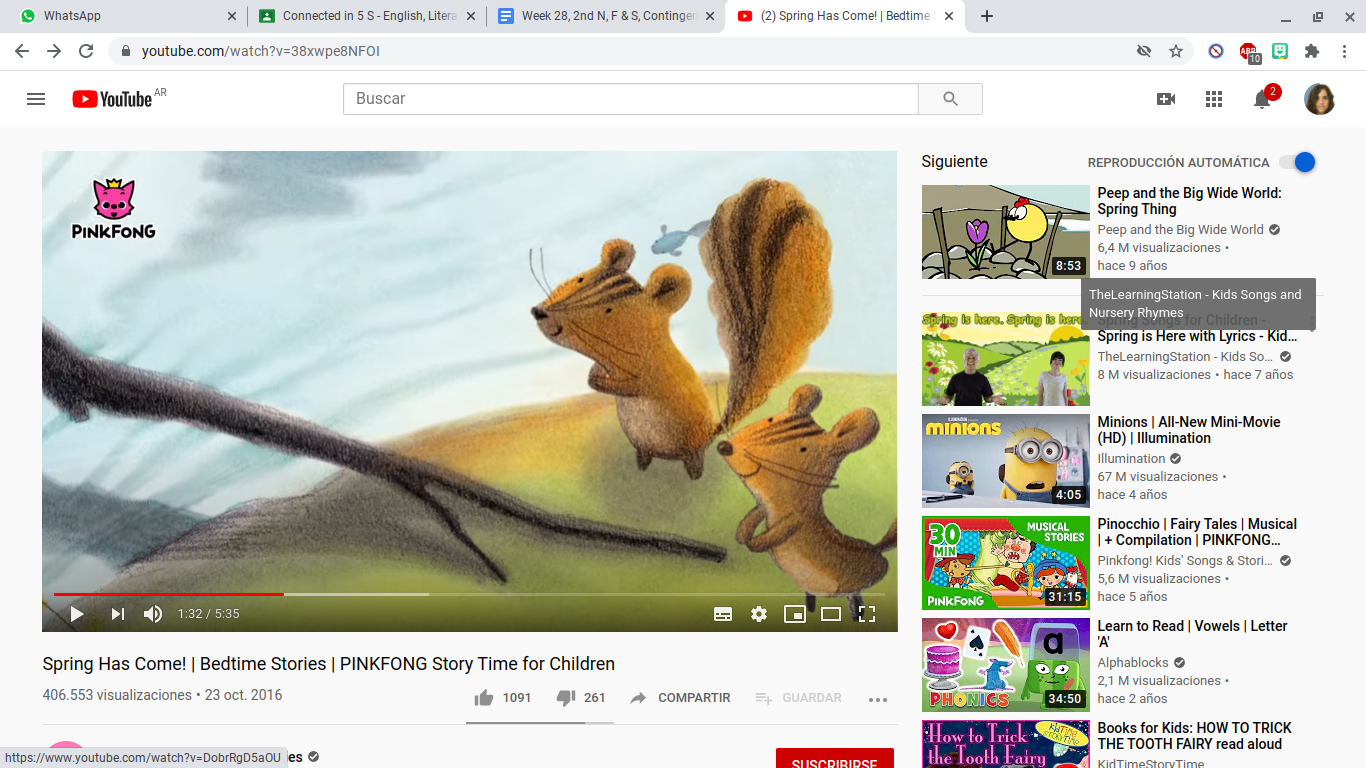Open Peep and the Big Wide World thumbnail
Image resolution: width=1366 pixels, height=768 pixels.
1006,232
